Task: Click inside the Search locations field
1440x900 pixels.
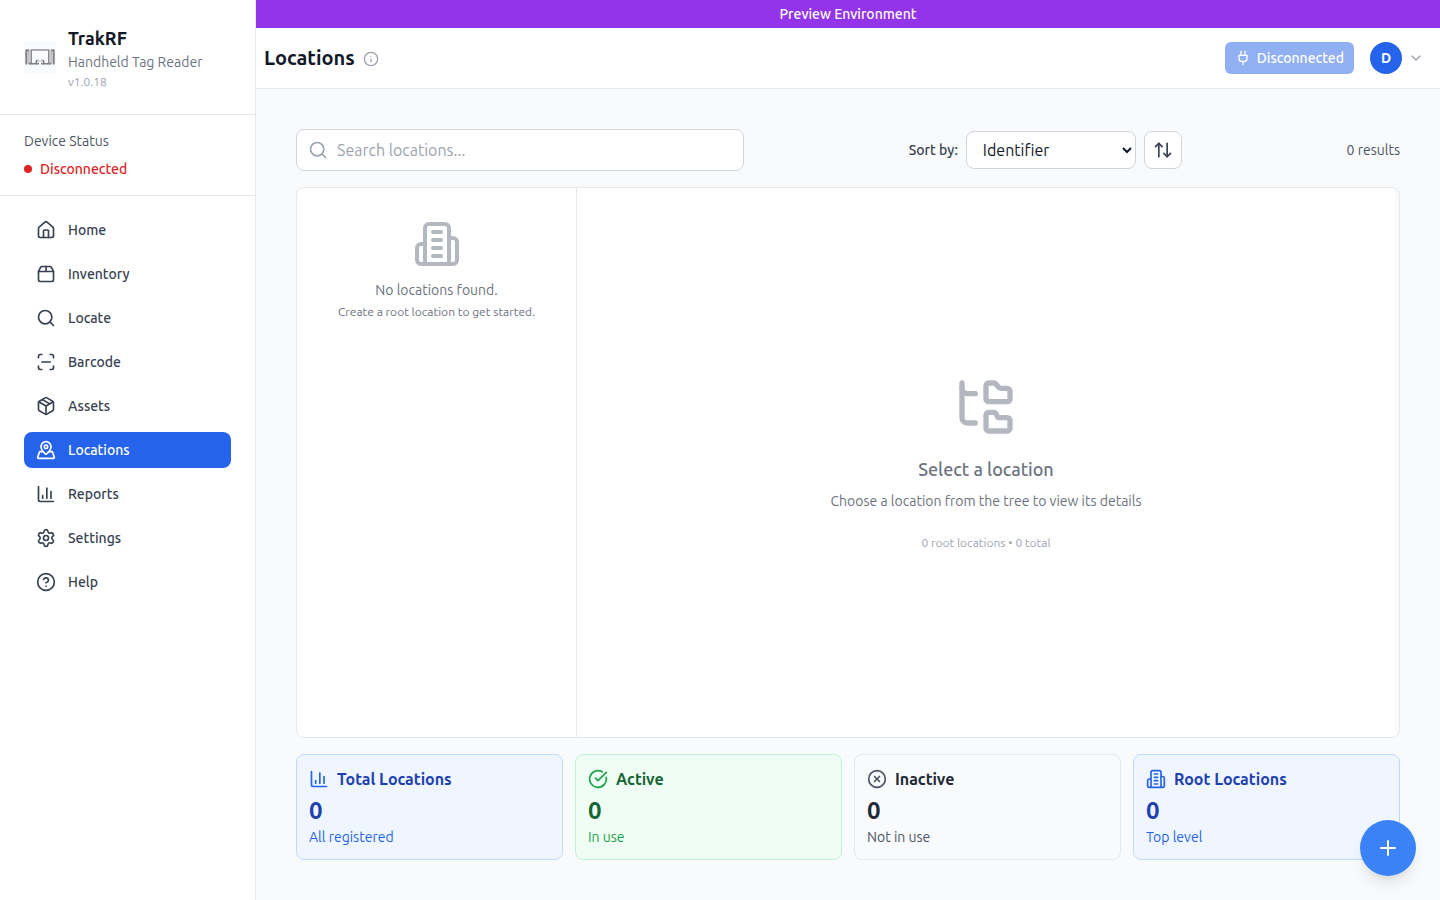Action: click(x=519, y=149)
